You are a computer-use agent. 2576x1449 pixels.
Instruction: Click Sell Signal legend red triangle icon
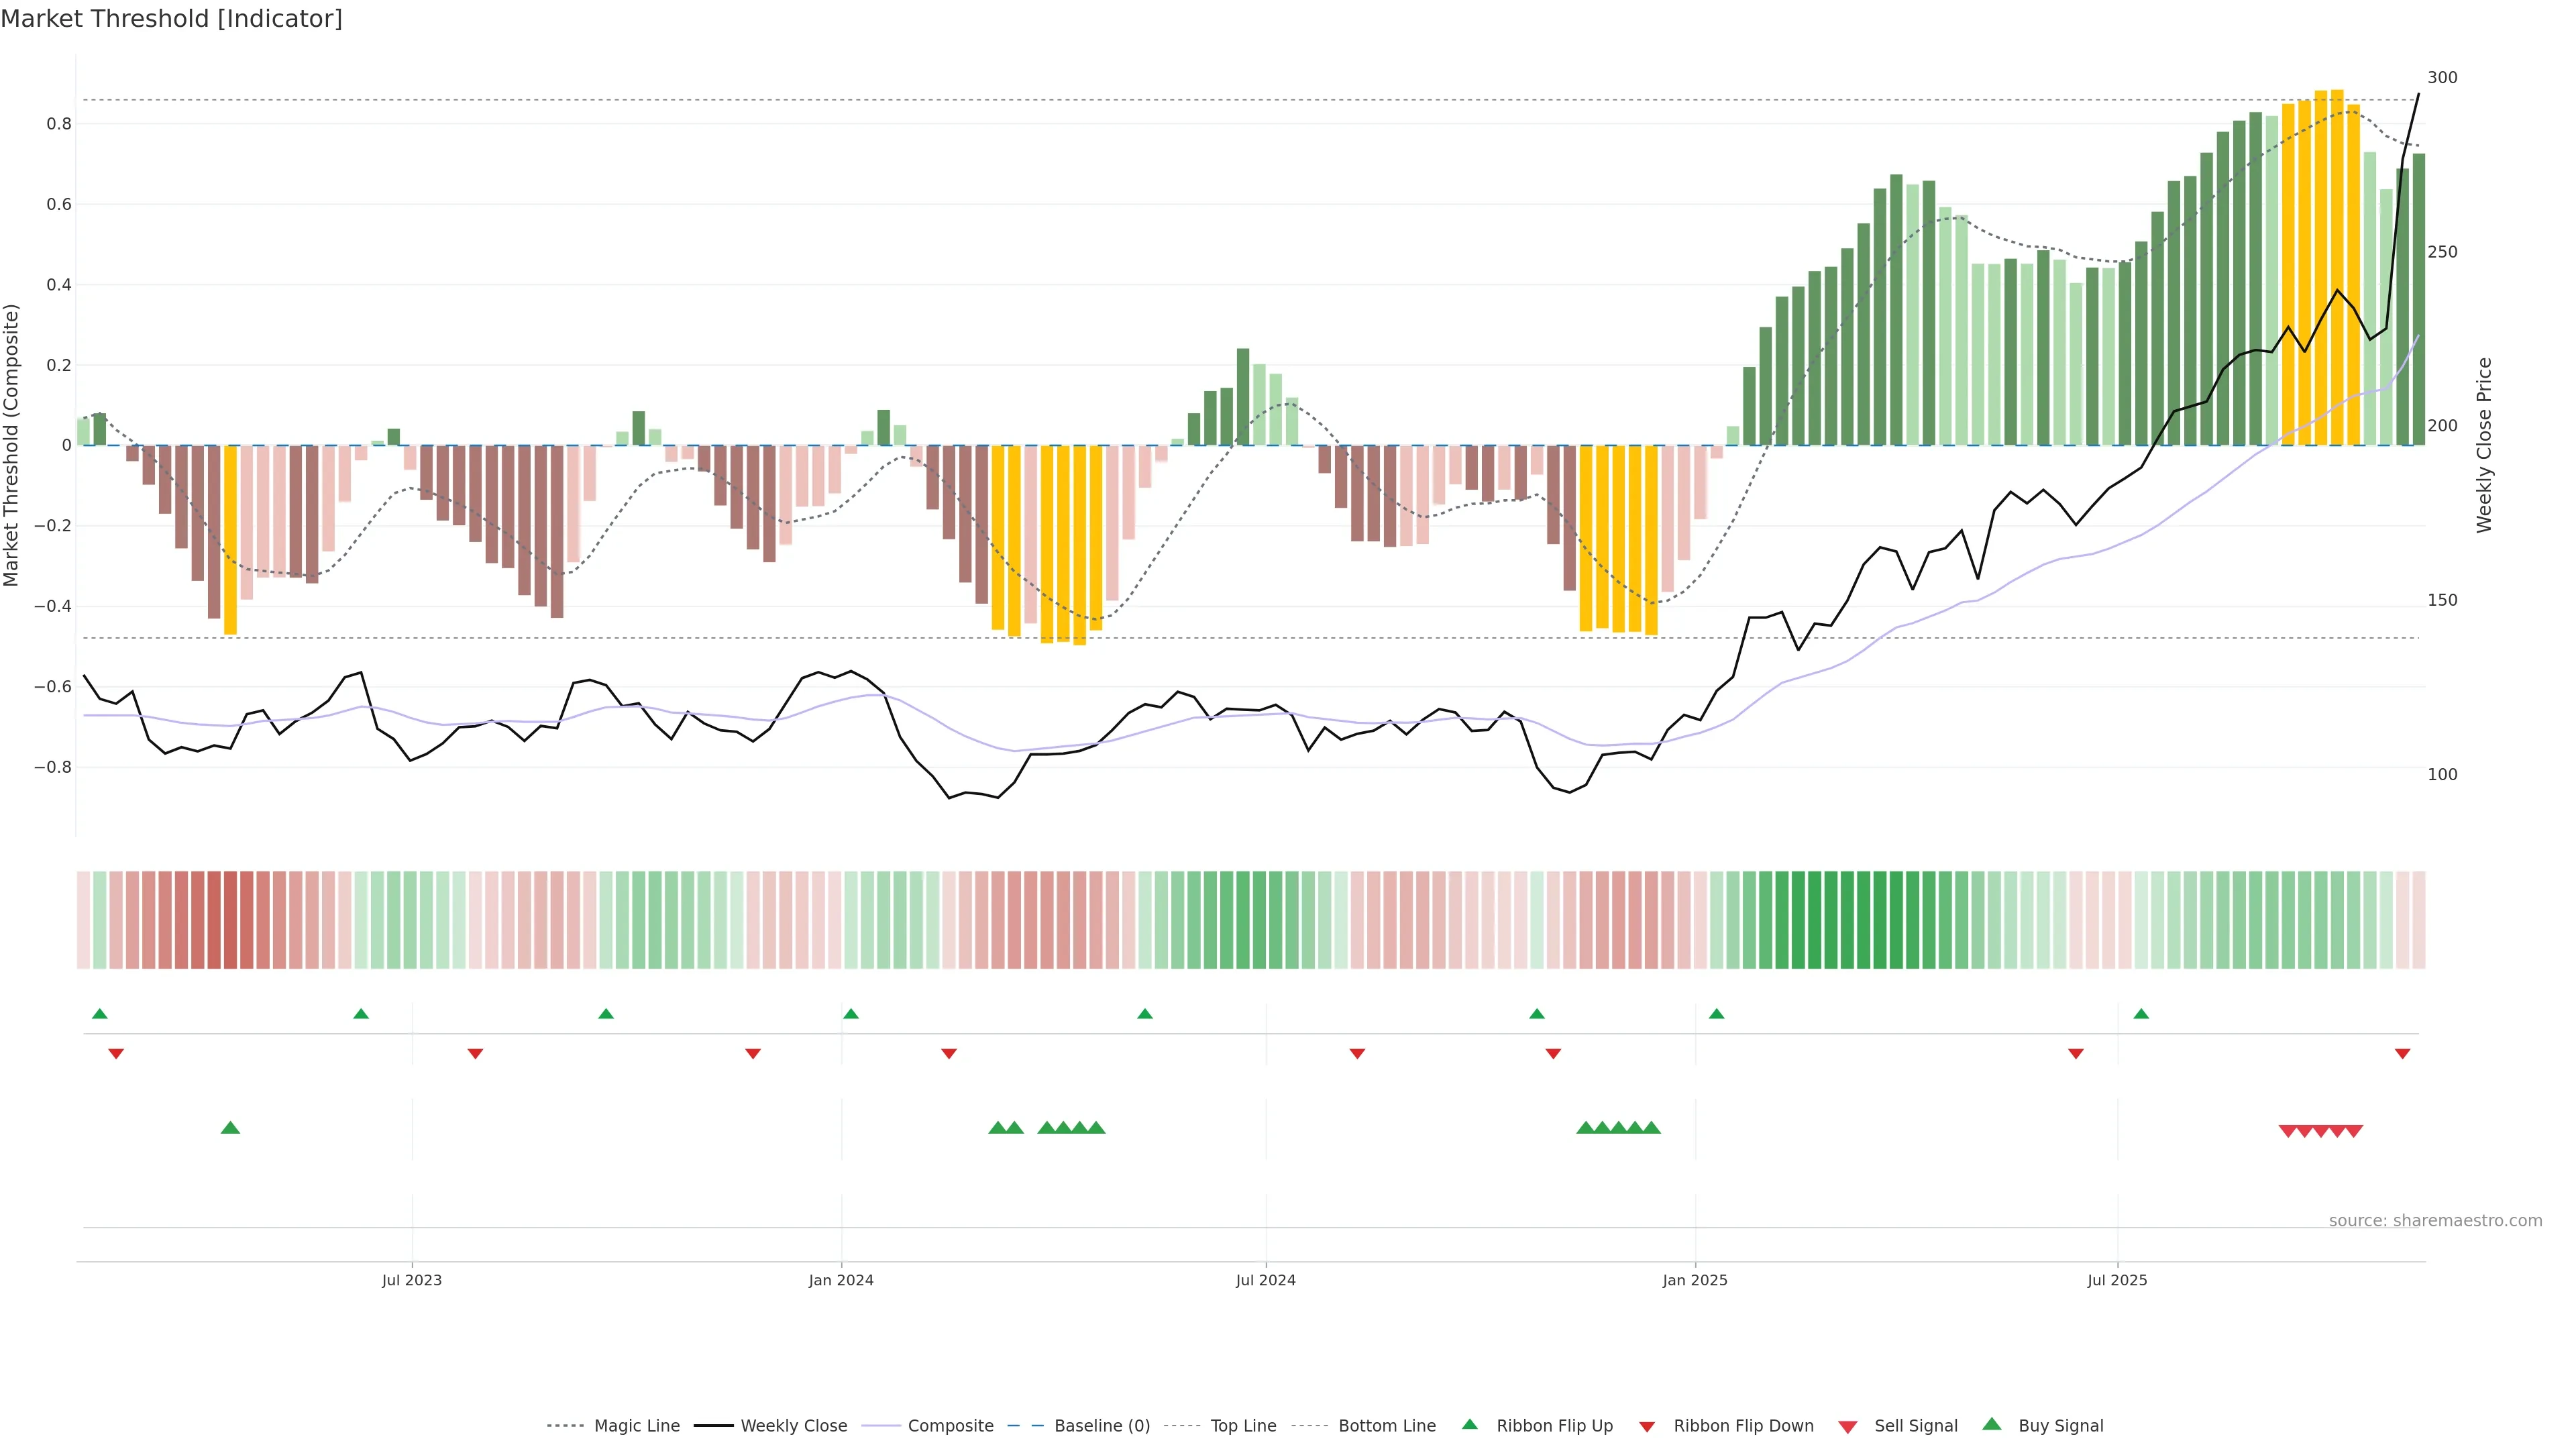[1848, 1427]
